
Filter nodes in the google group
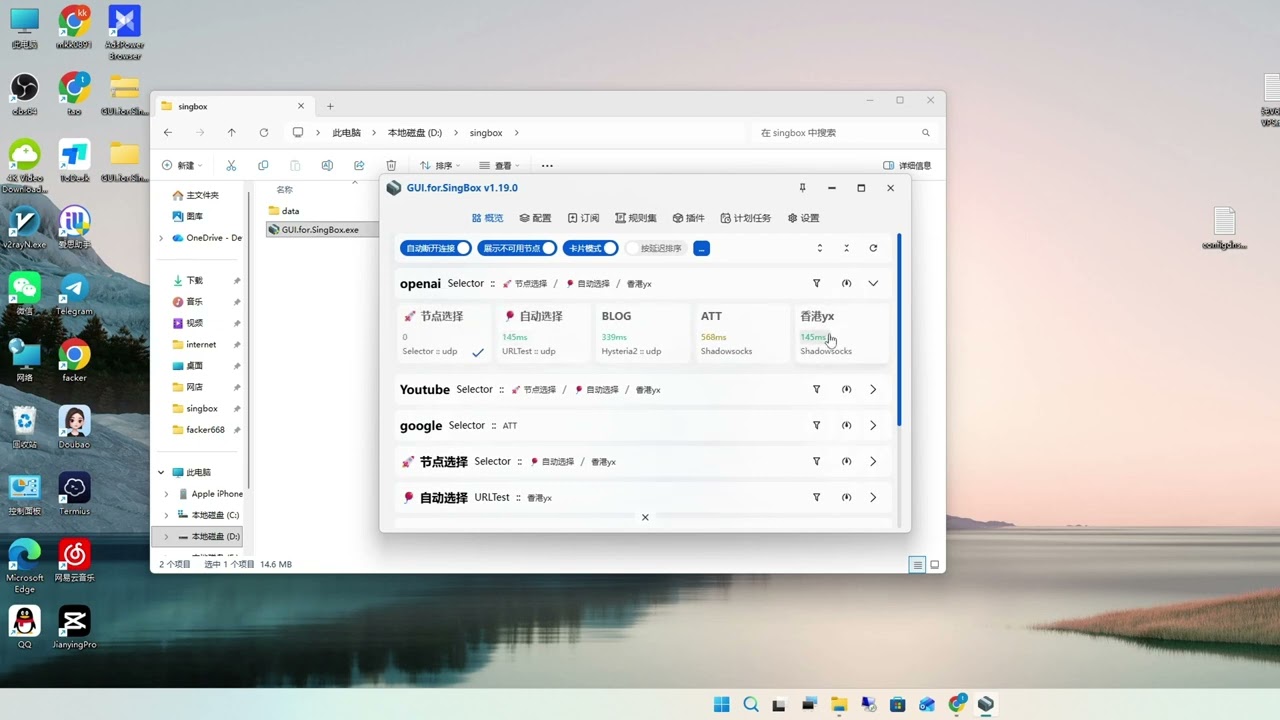click(x=816, y=426)
